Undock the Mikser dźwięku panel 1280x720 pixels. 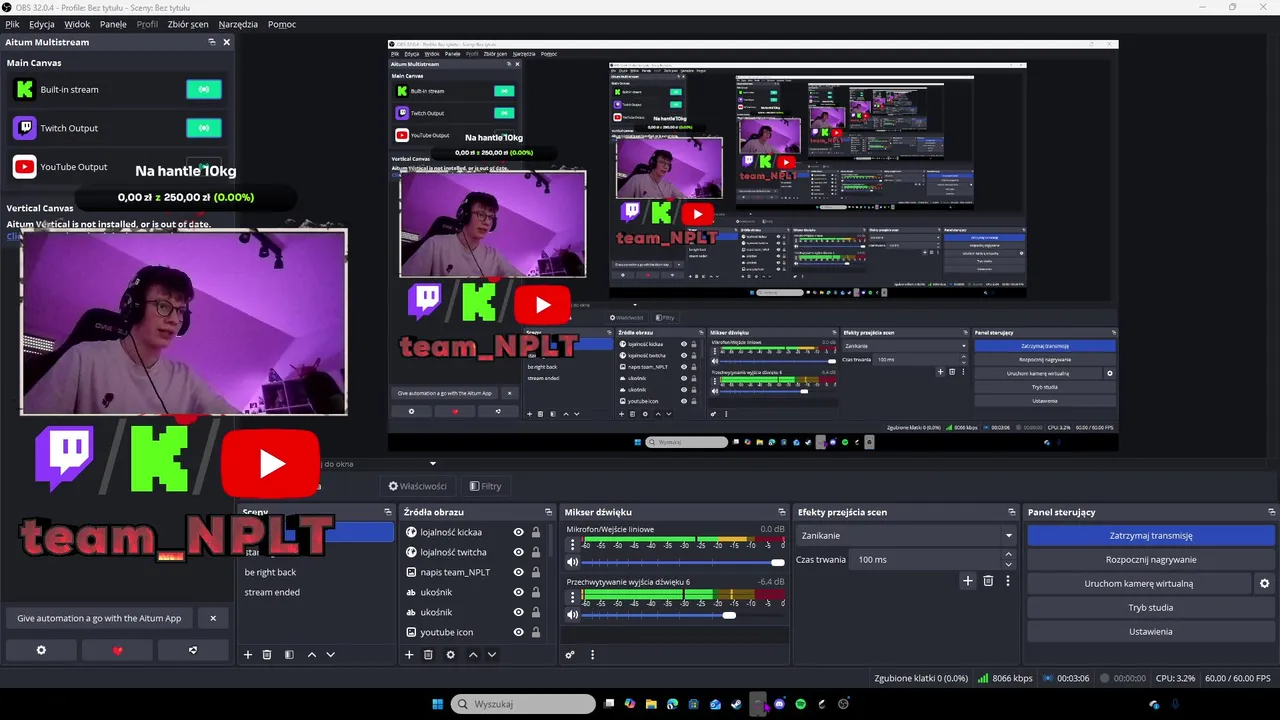coord(782,512)
